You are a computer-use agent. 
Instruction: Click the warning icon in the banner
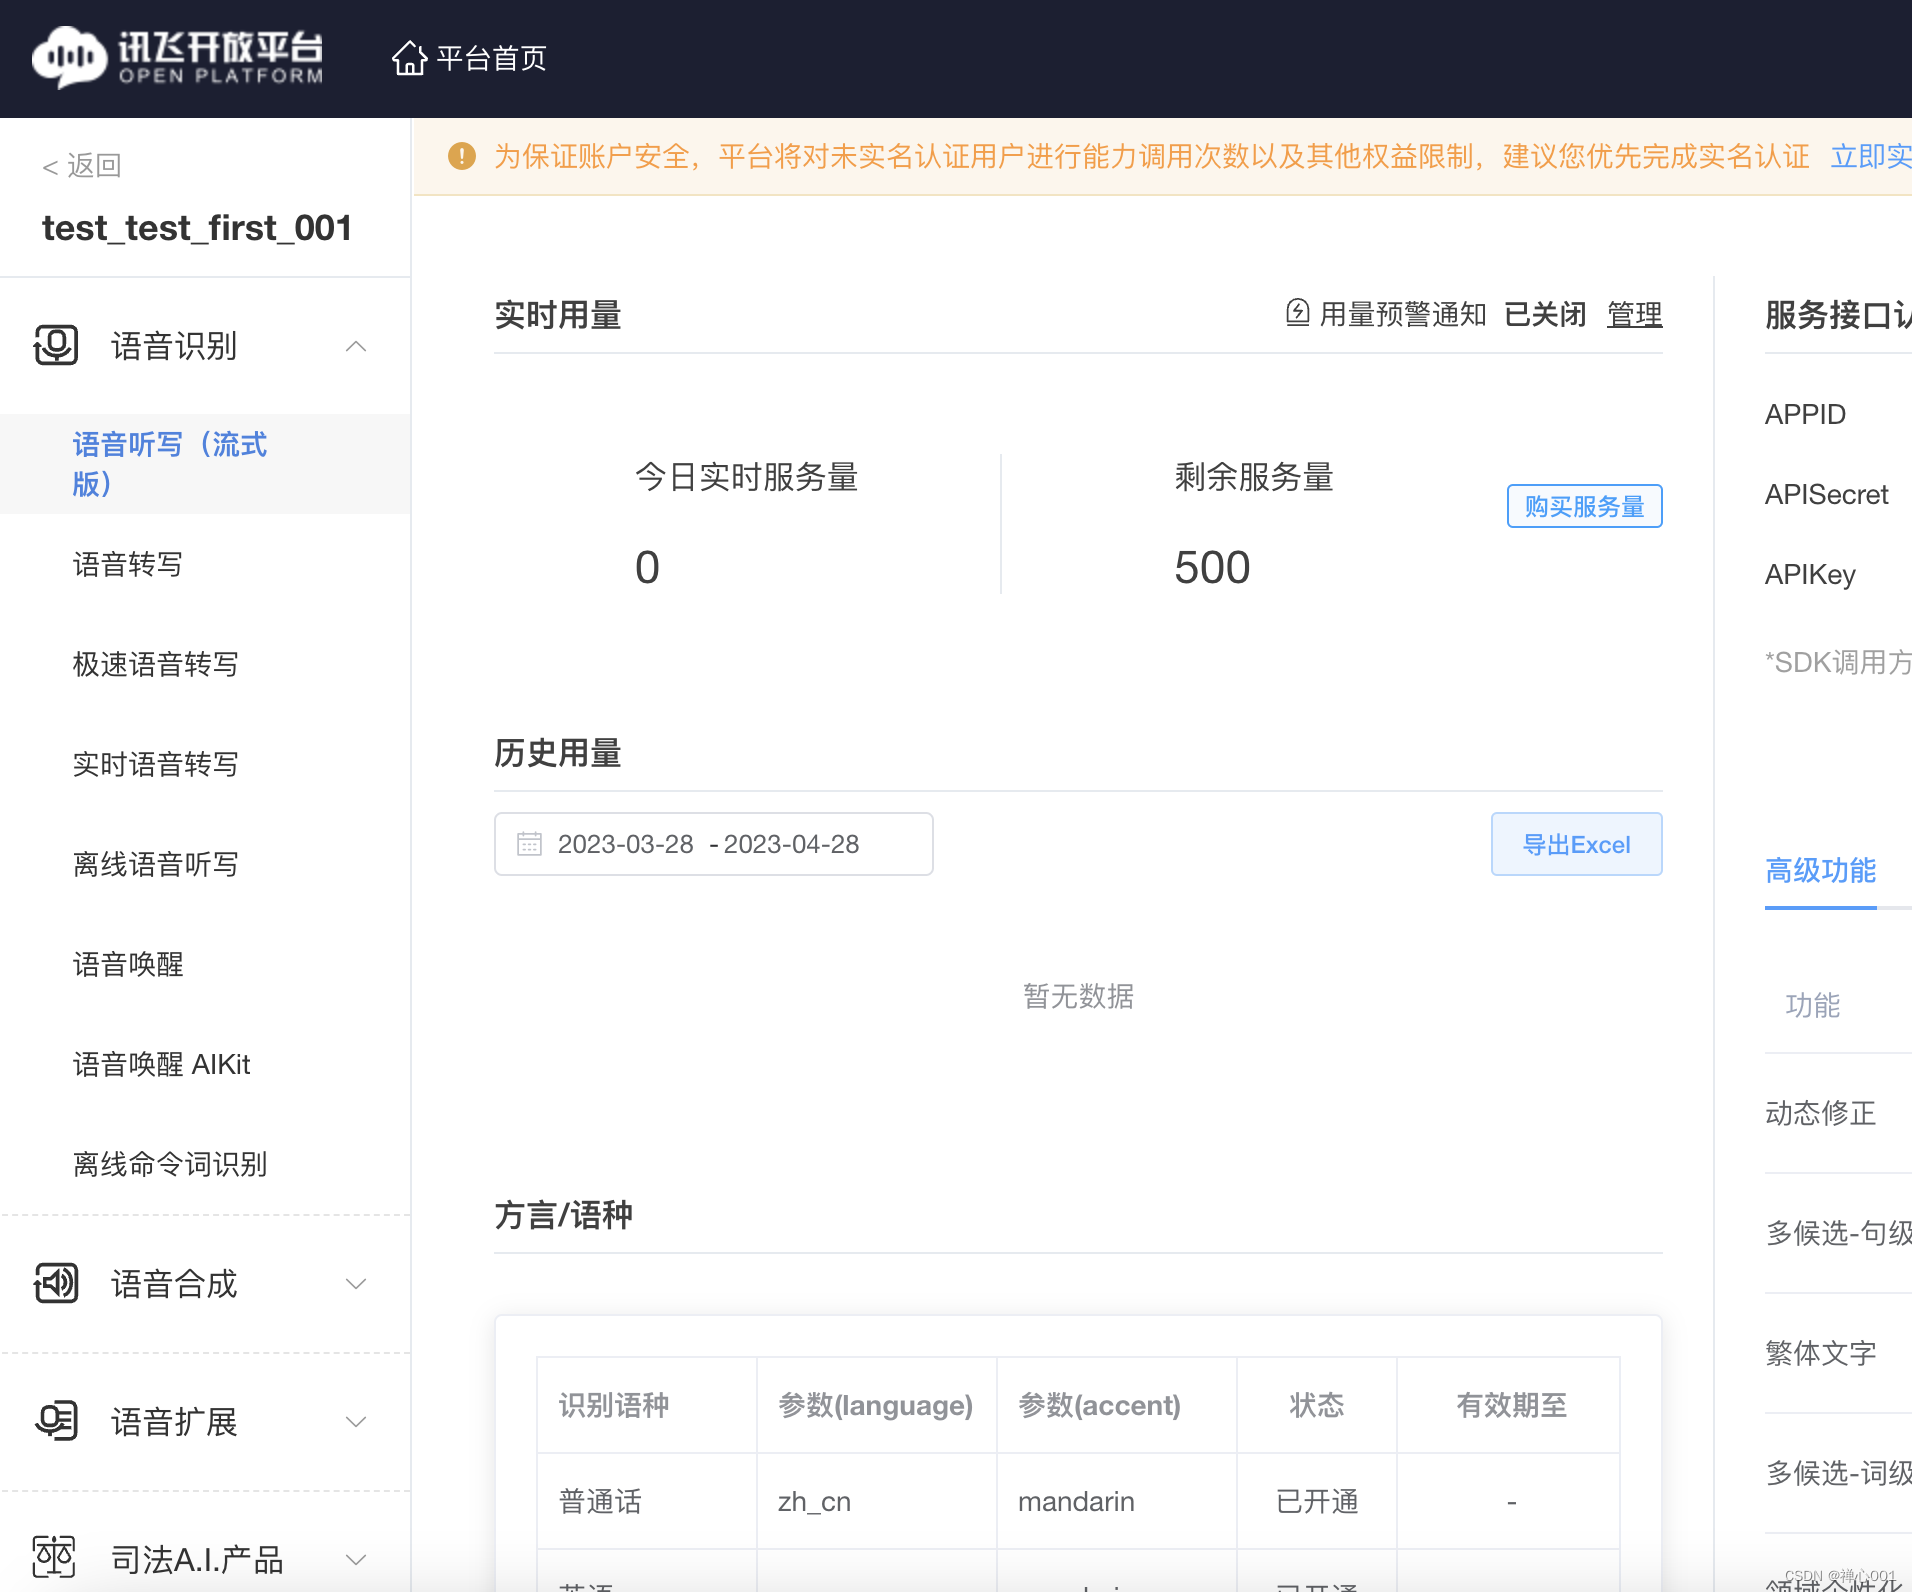tap(461, 155)
